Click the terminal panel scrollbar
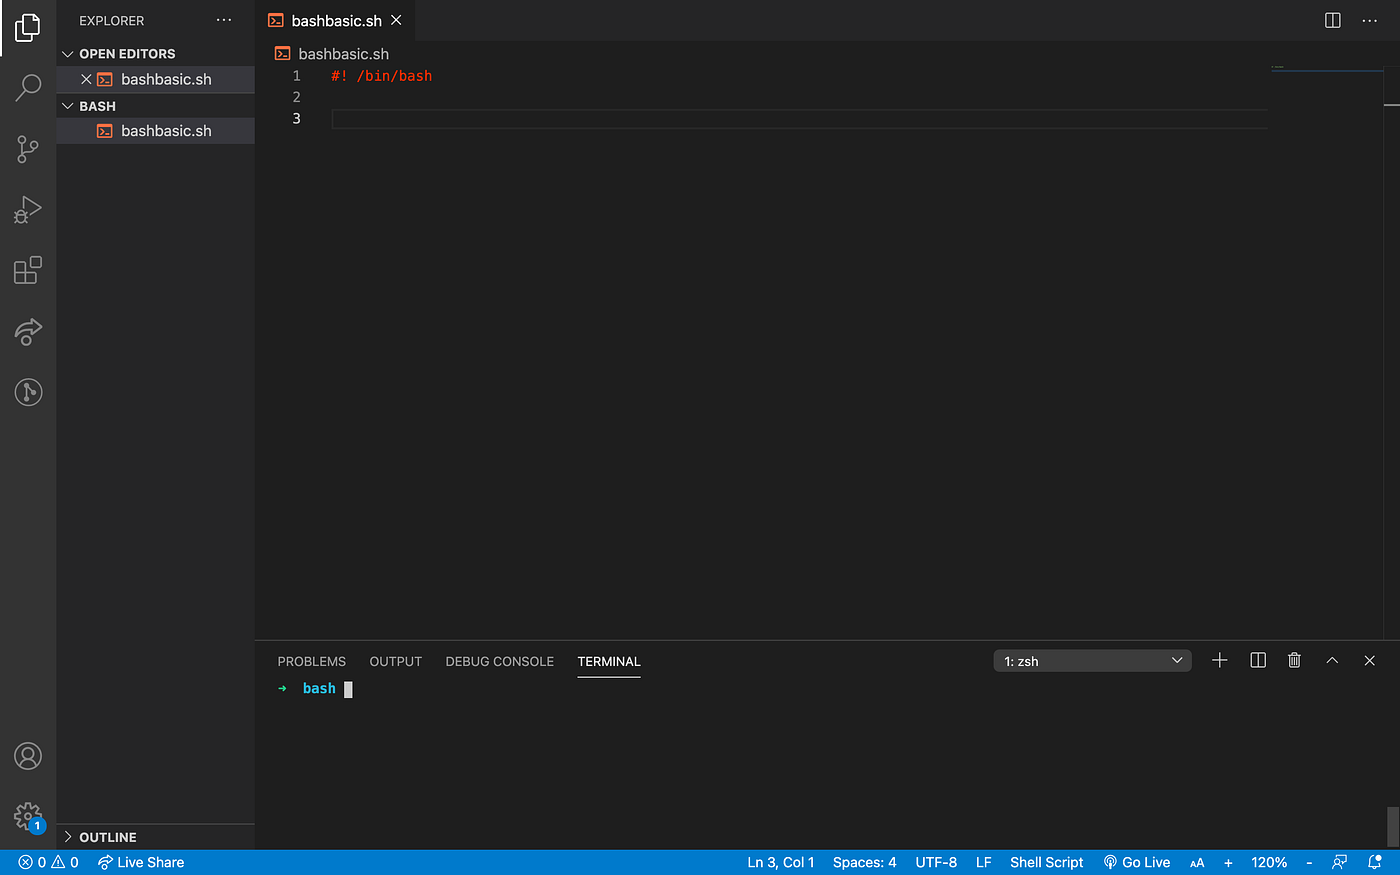 1393,826
